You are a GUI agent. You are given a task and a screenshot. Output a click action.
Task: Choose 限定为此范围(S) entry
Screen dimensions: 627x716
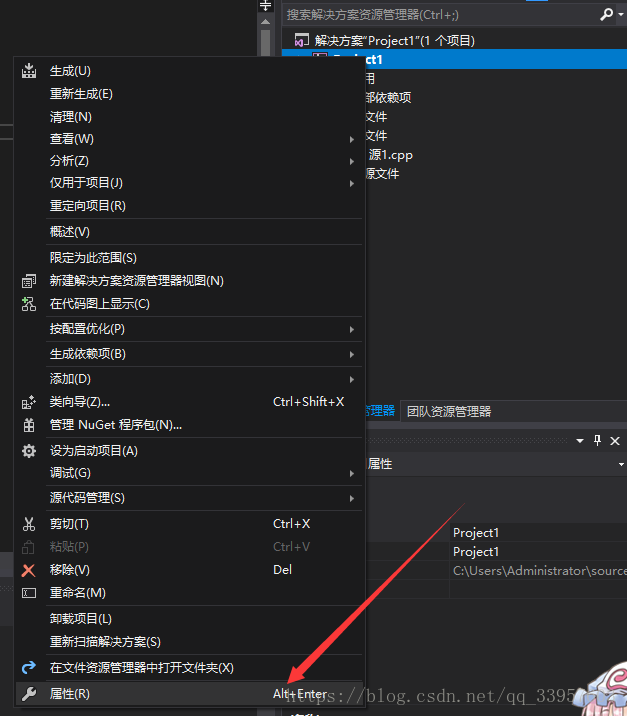pyautogui.click(x=93, y=258)
